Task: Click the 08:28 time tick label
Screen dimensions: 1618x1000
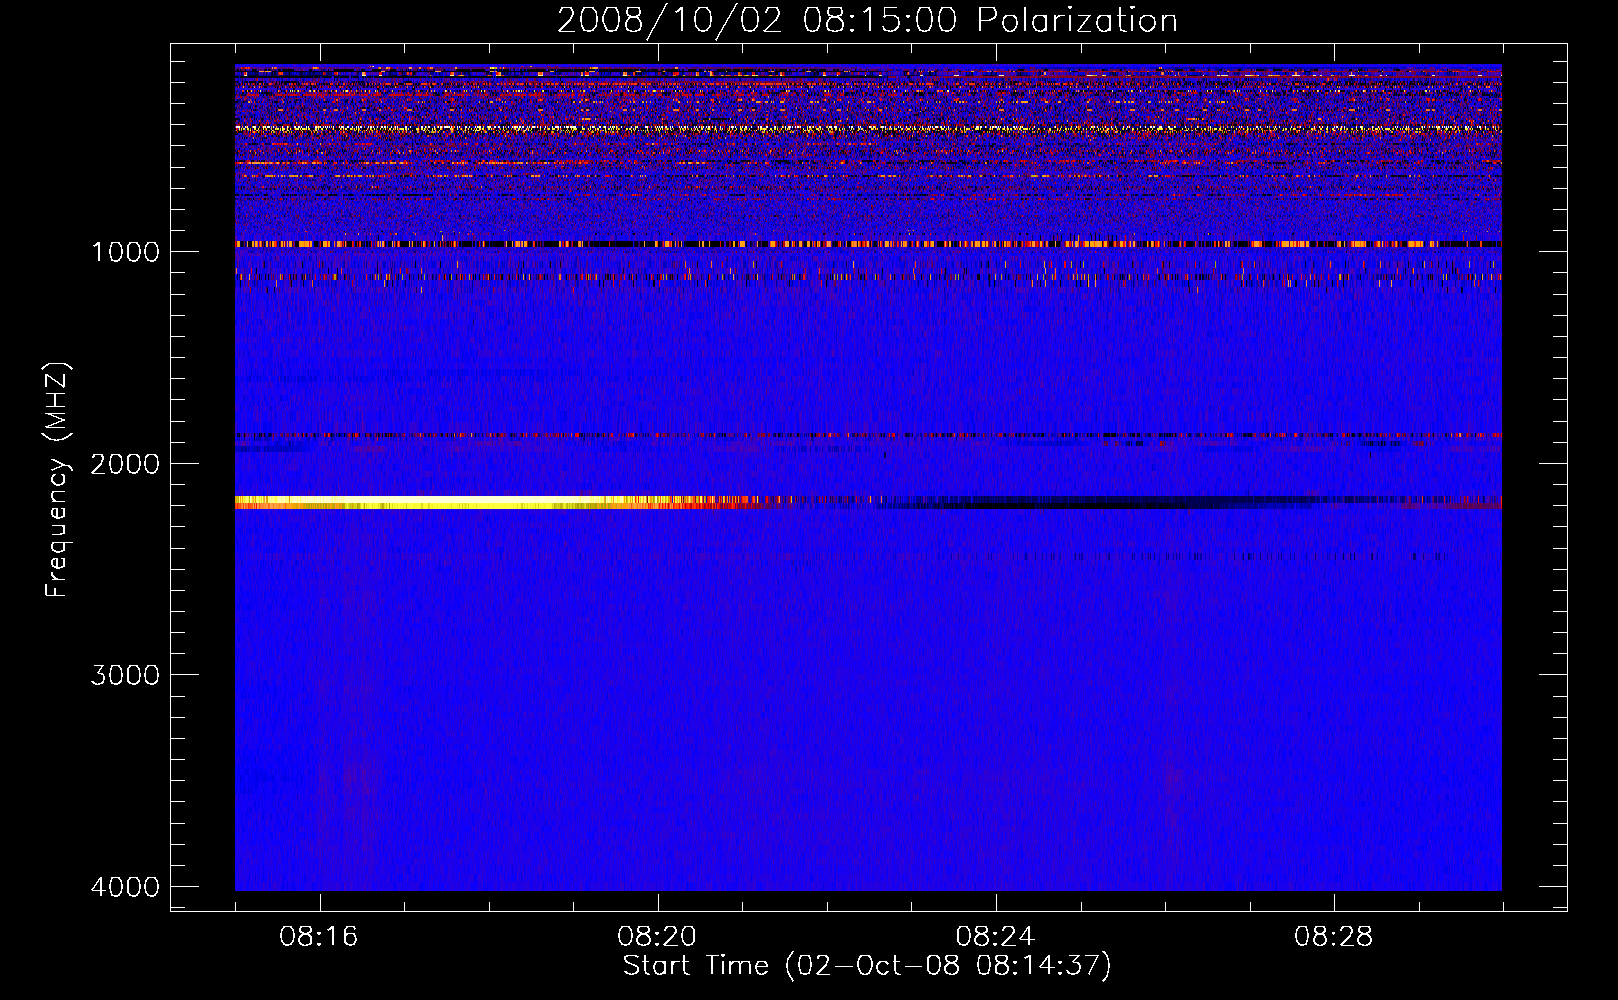Action: point(1333,937)
